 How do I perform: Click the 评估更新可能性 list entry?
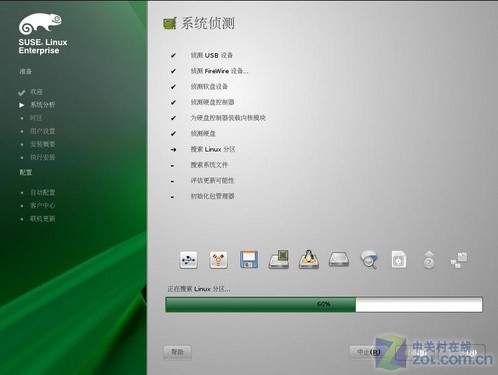click(212, 181)
